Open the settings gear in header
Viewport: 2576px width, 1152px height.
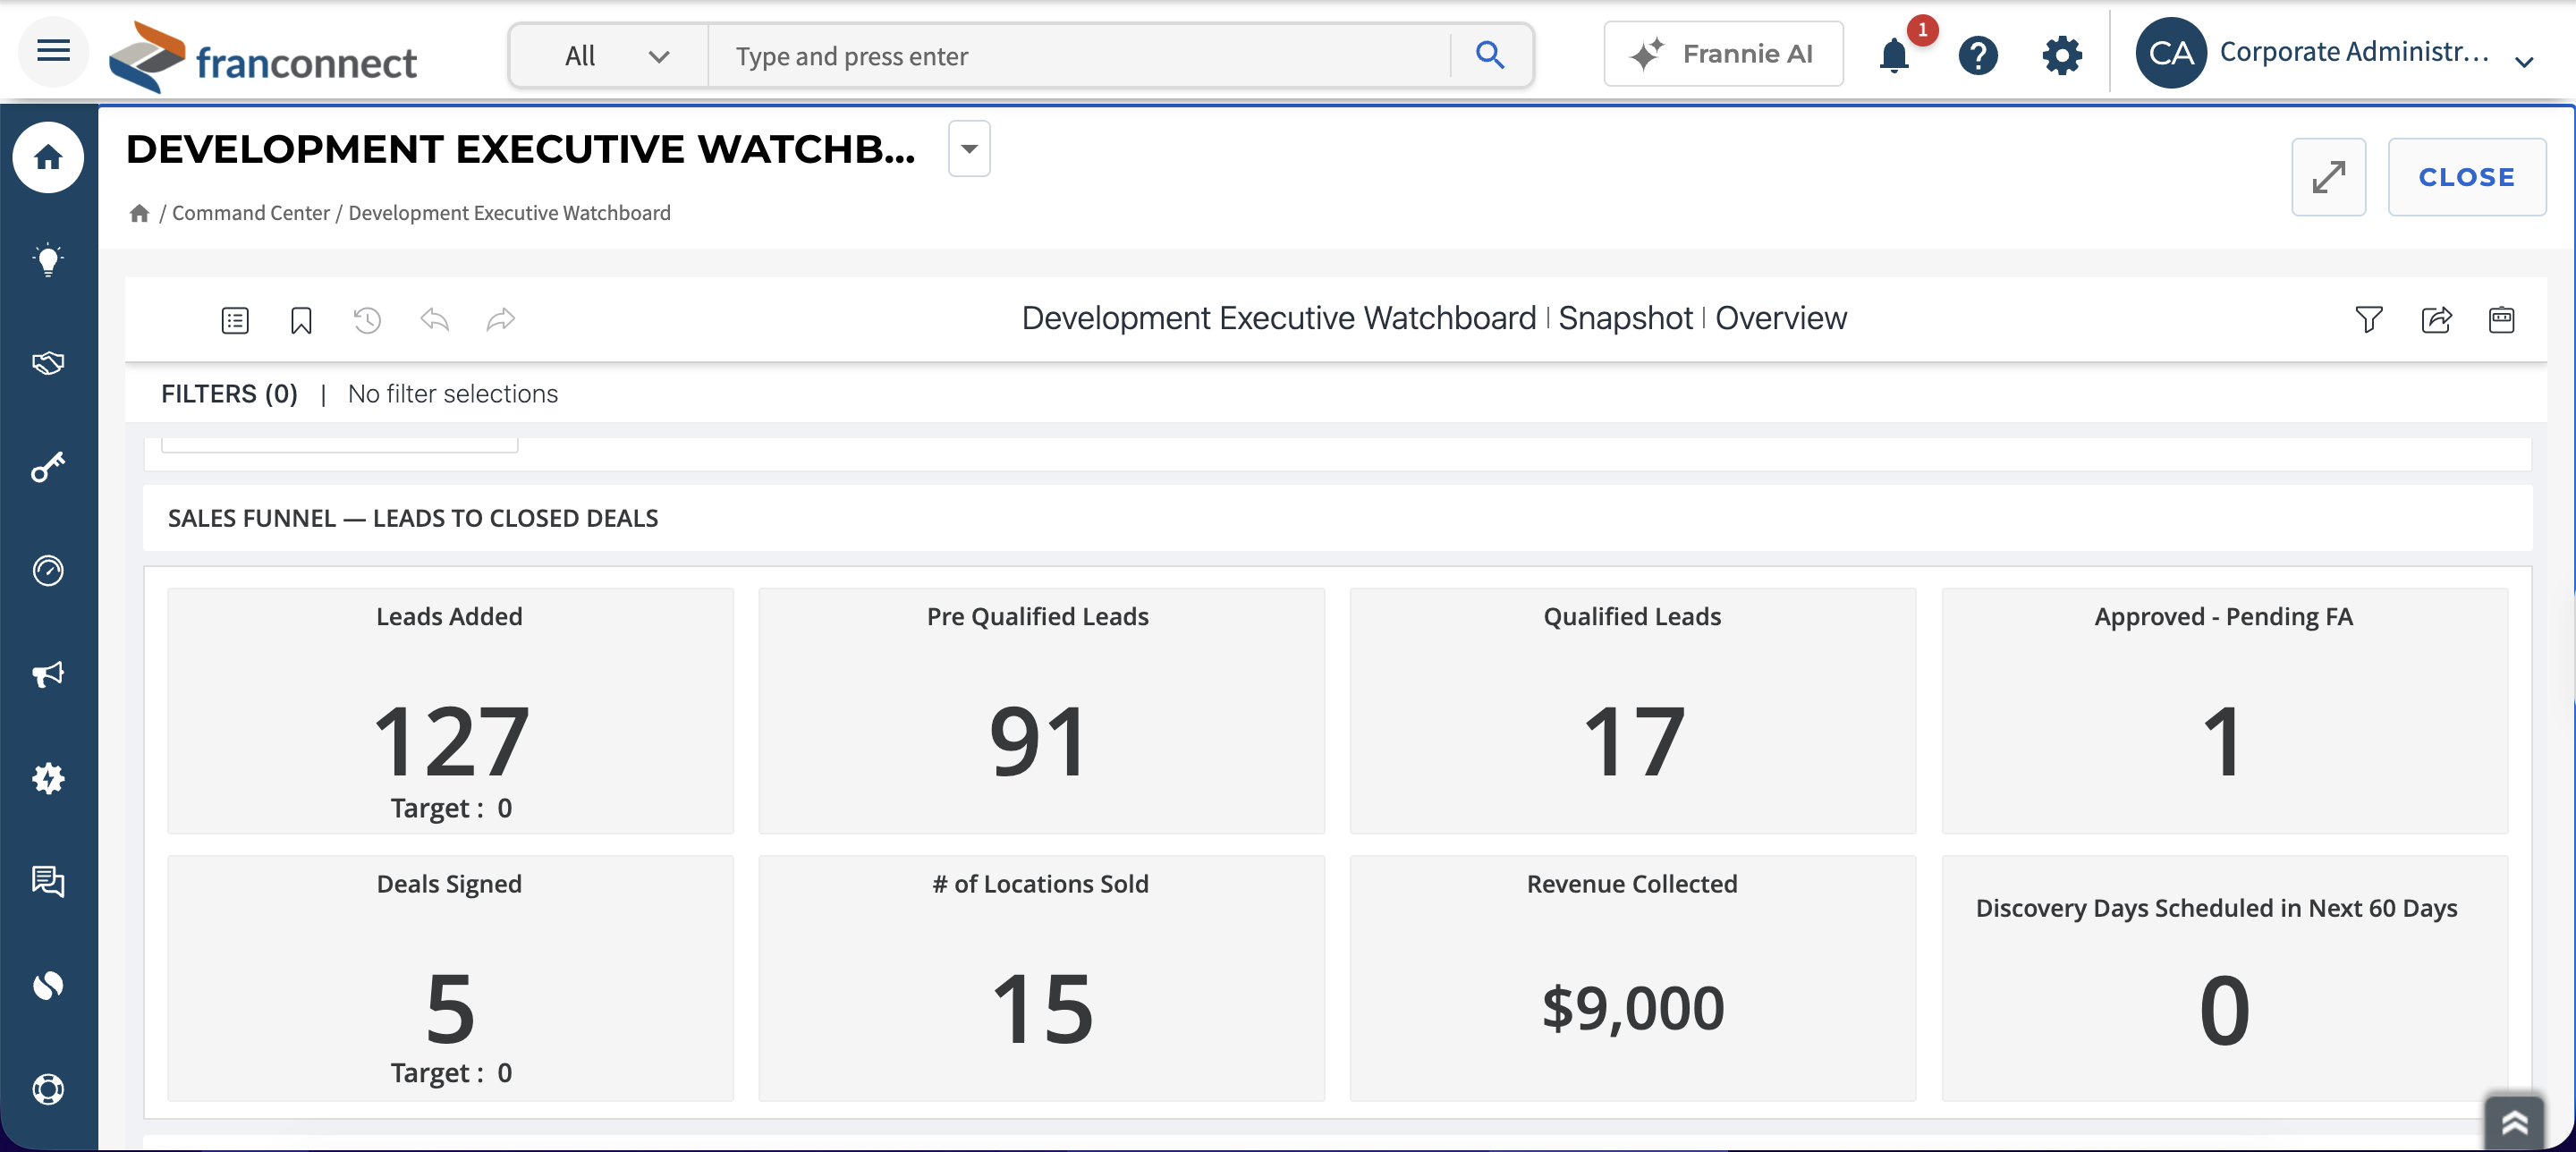(x=2061, y=55)
